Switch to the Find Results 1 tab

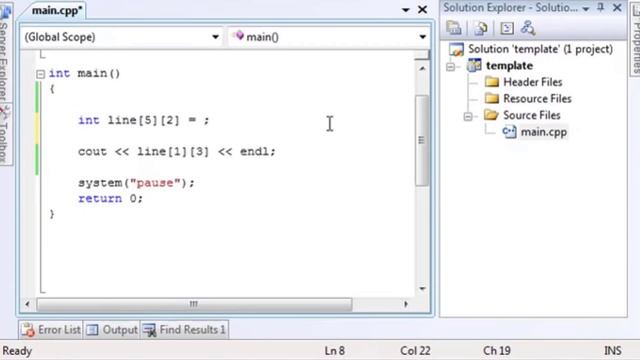[x=184, y=330]
